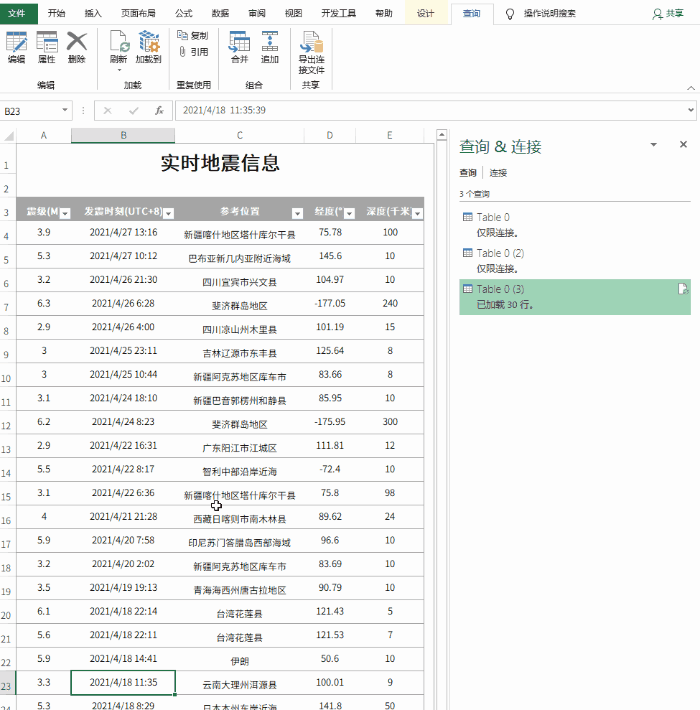Click the scroll up arrow of the sheet
This screenshot has width=700, height=710.
click(441, 134)
